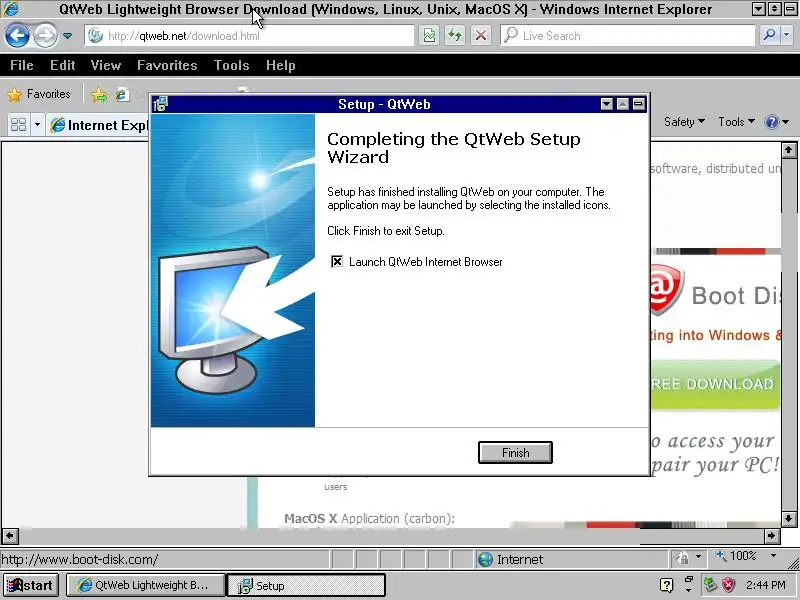Open recent pages dropdown beside Forward button

pyautogui.click(x=67, y=36)
